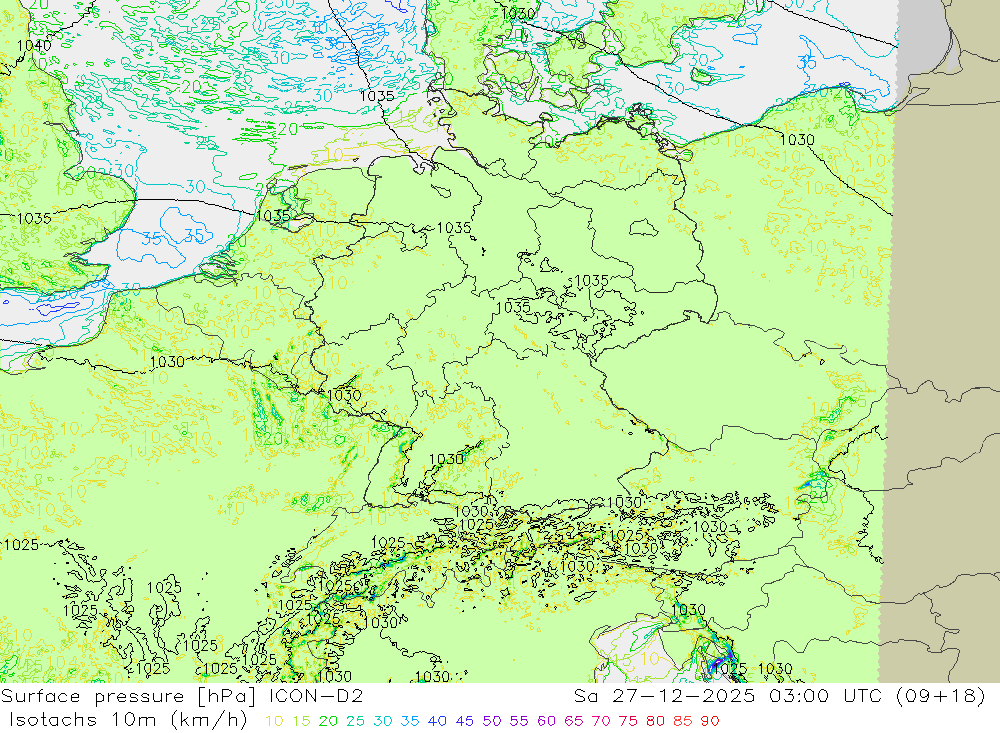Select the yellow 10 entry in isotach legend
The width and height of the screenshot is (1000, 733).
274,722
